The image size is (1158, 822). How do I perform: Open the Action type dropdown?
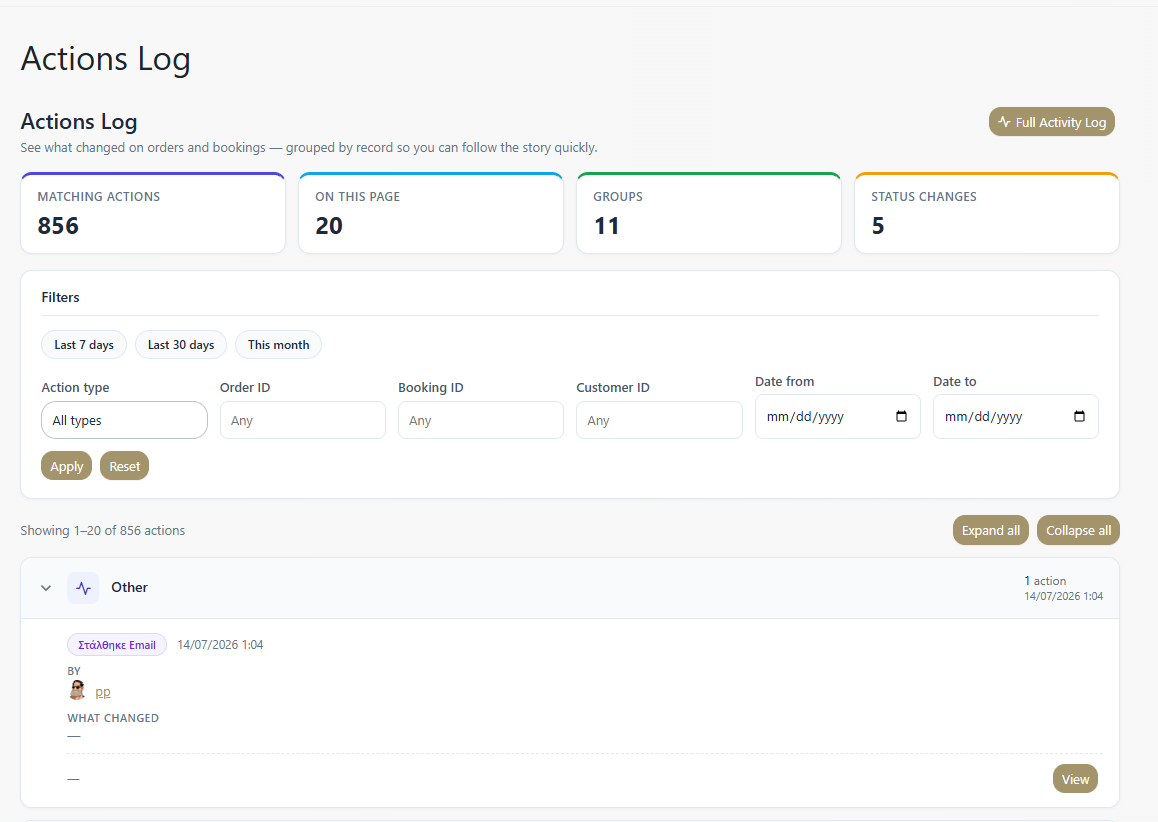(x=124, y=420)
